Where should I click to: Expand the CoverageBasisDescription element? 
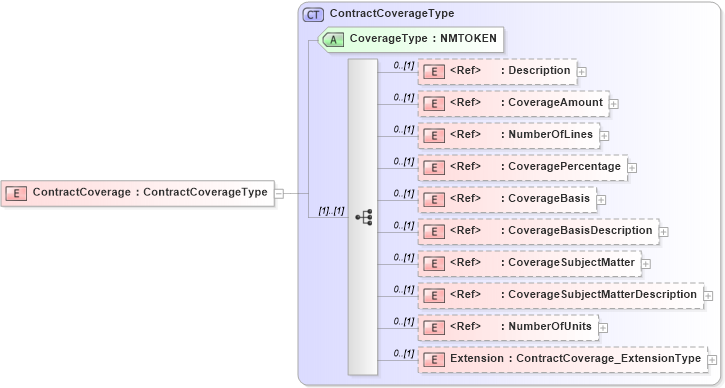tap(664, 232)
